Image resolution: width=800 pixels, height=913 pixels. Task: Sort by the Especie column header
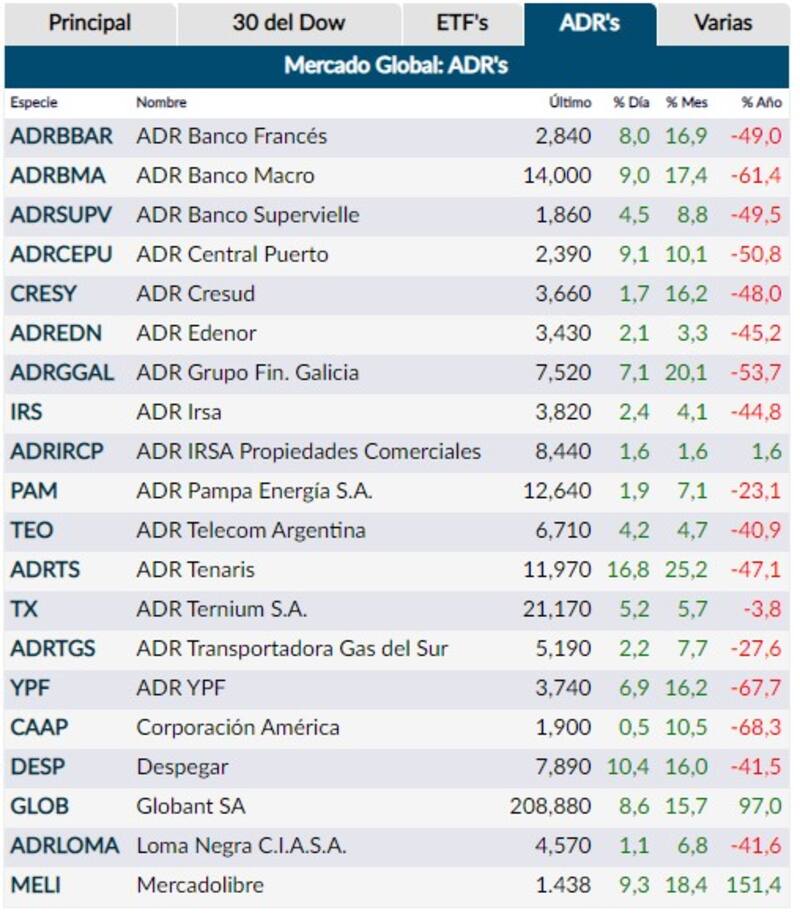click(34, 102)
